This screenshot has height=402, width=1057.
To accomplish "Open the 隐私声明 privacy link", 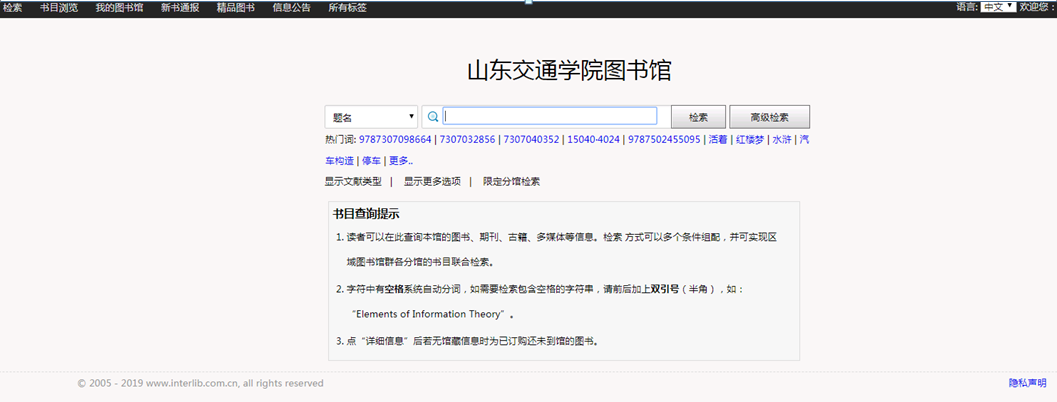I will point(1027,383).
